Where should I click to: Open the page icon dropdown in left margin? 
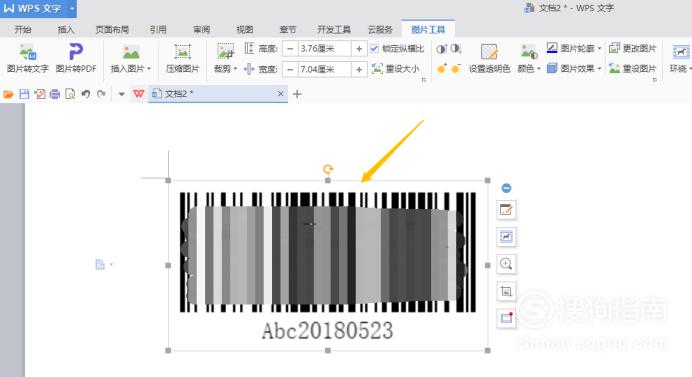111,264
